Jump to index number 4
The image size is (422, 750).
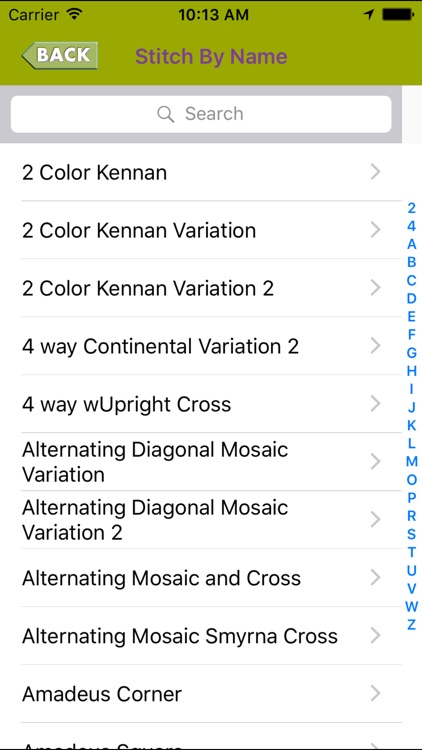(411, 226)
